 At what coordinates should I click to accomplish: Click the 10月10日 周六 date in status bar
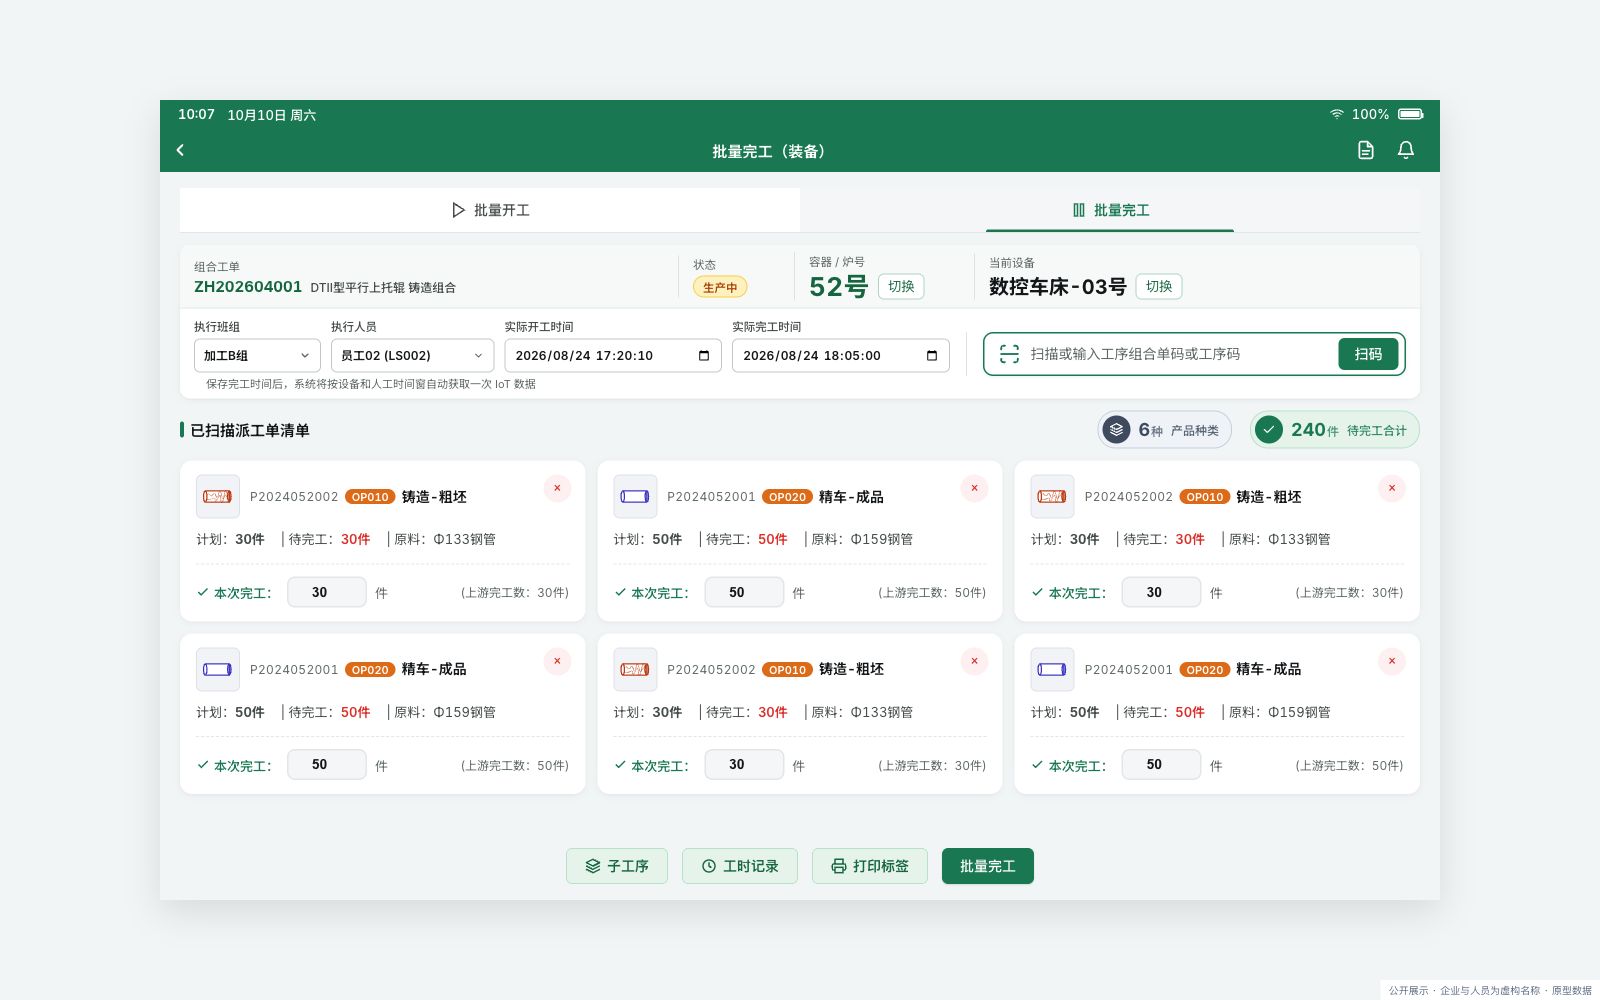[272, 115]
